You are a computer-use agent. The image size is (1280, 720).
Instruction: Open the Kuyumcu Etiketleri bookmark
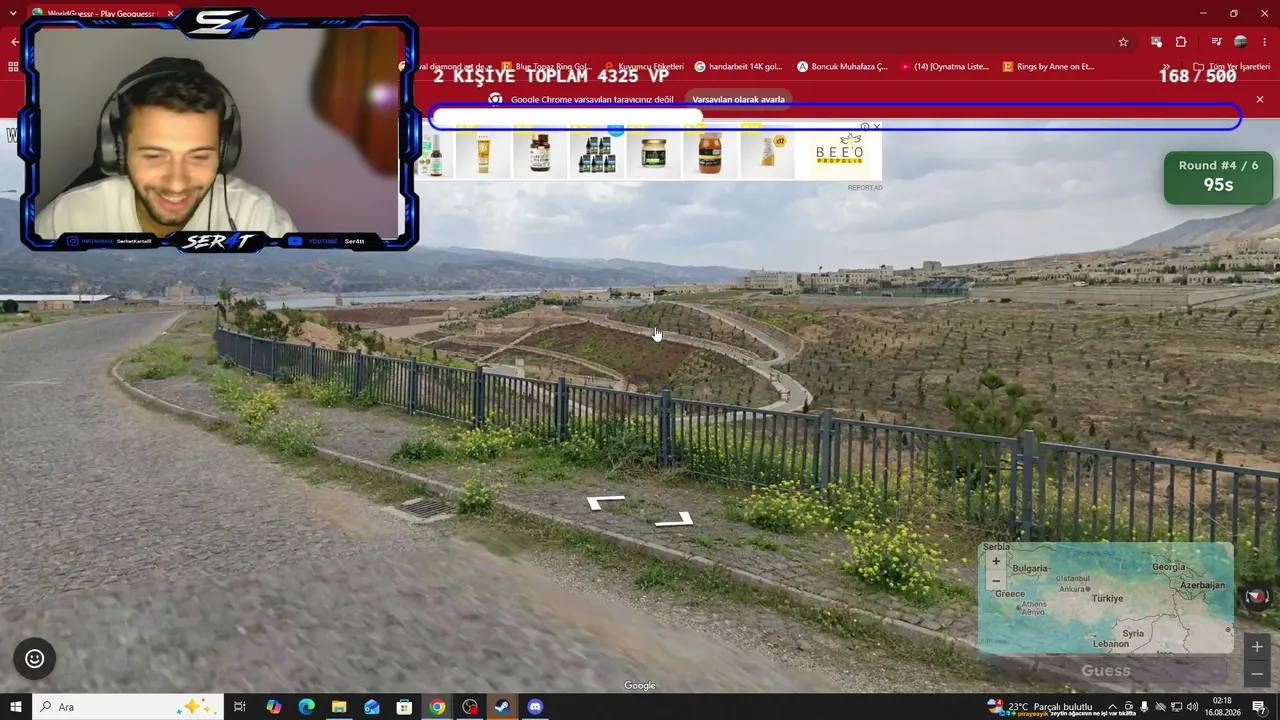pos(645,67)
